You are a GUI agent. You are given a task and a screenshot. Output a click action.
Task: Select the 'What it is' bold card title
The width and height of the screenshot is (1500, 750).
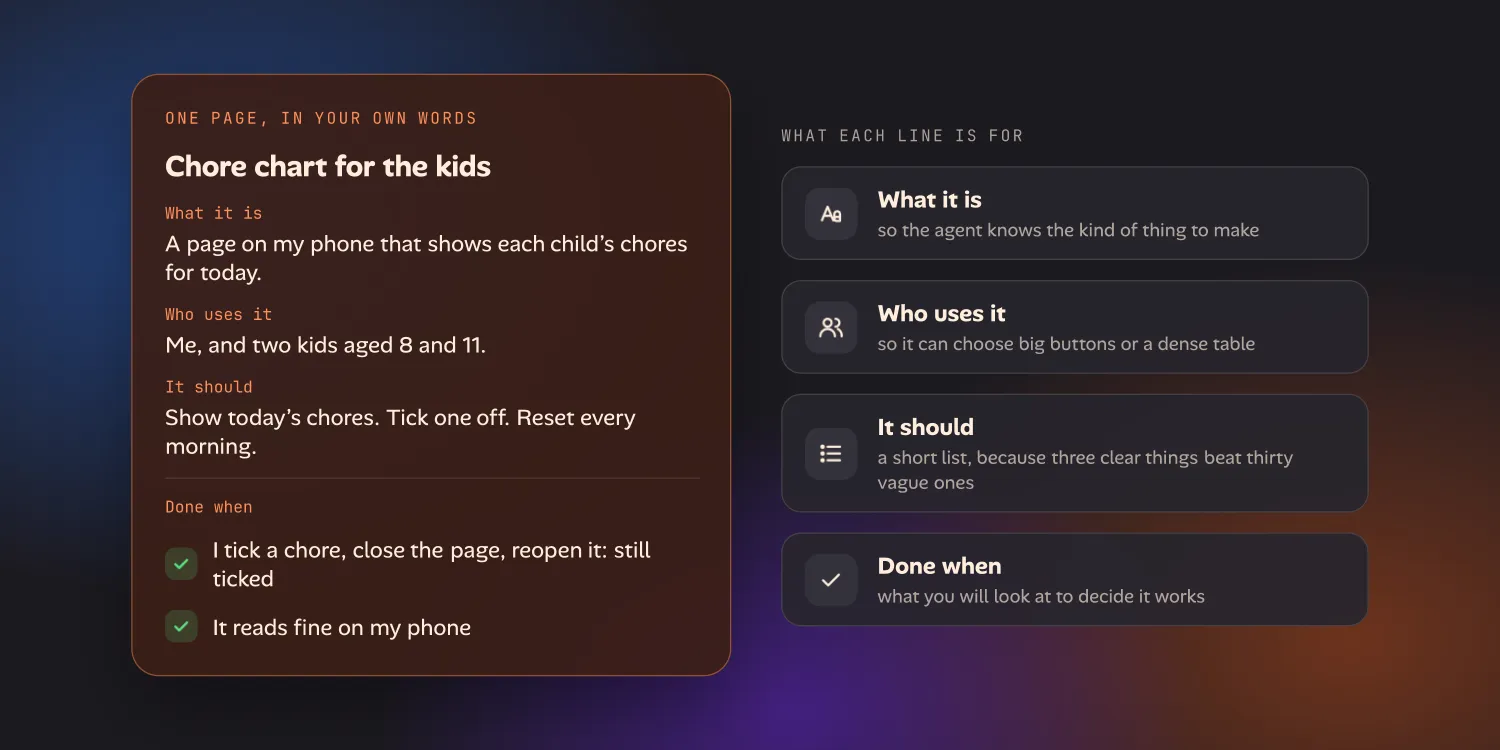point(929,200)
